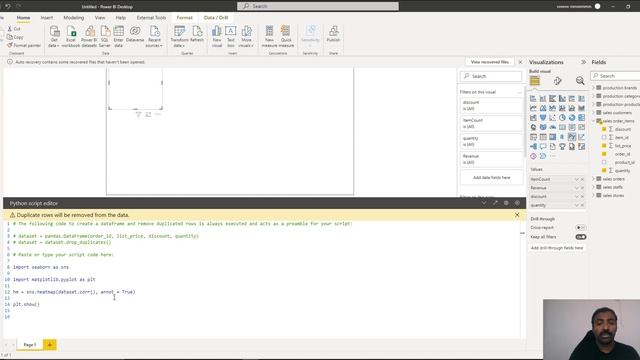Open dropdown for Revenue value field
This screenshot has height=360, width=640.
[x=576, y=188]
